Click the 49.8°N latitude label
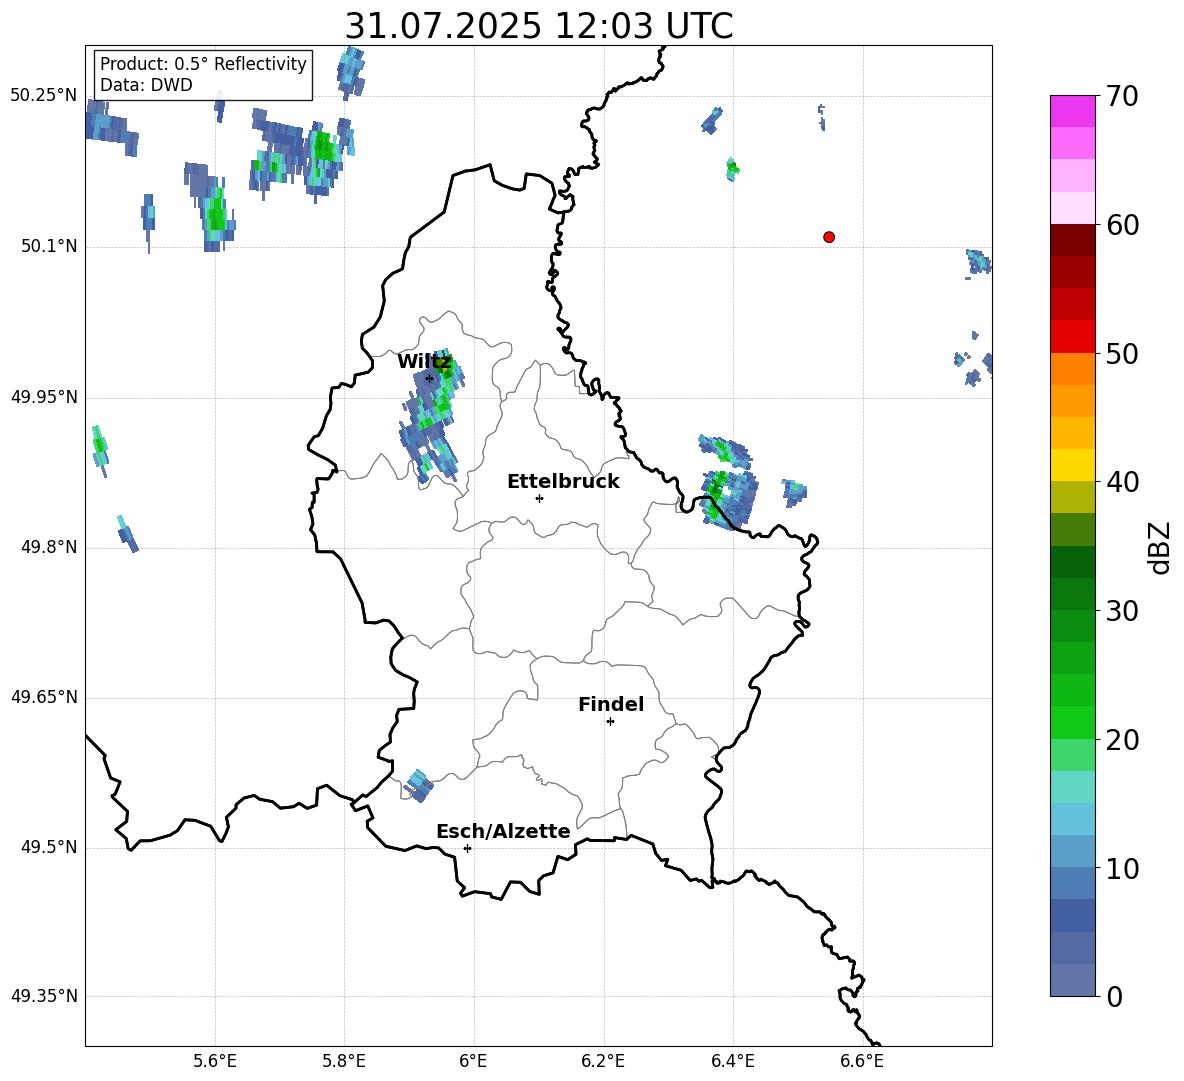The width and height of the screenshot is (1184, 1081). click(49, 547)
